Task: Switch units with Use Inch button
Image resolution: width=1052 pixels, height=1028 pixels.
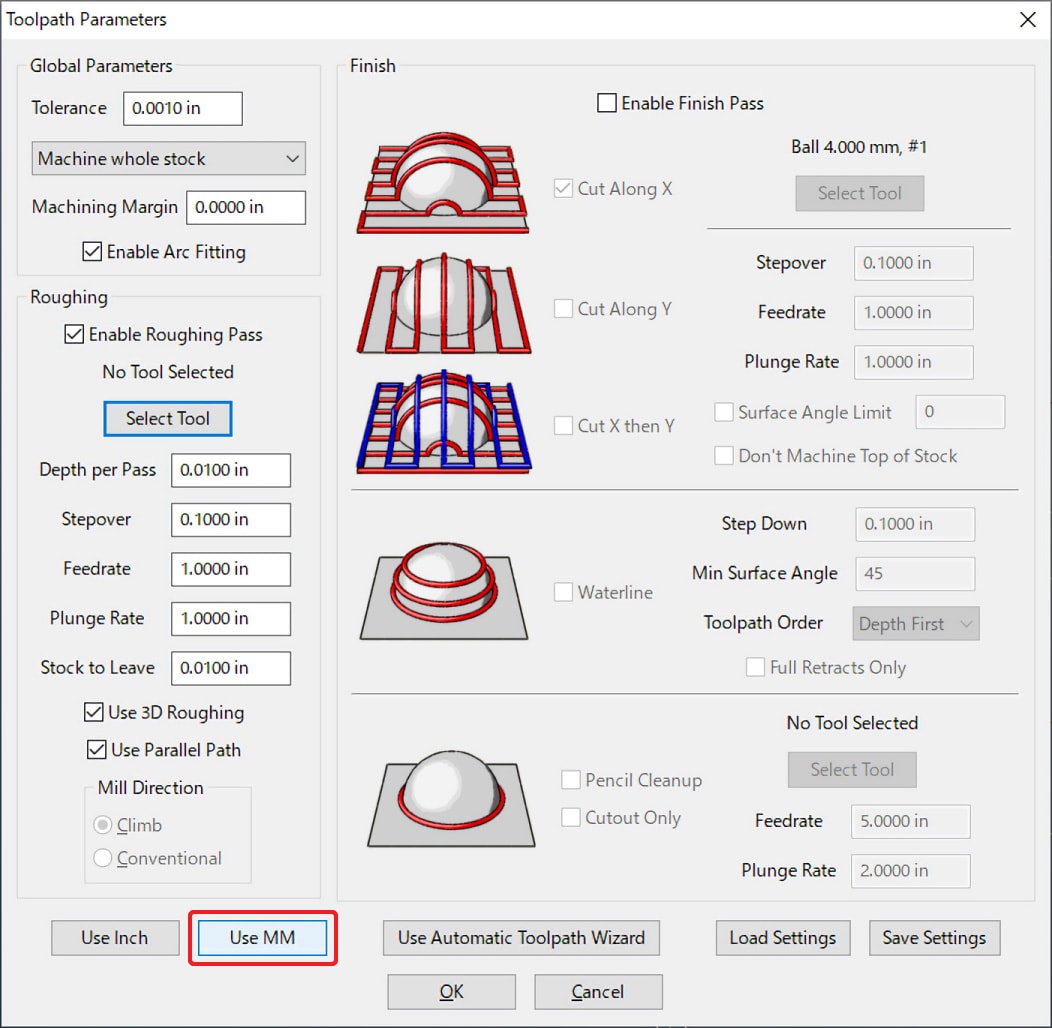Action: tap(115, 938)
